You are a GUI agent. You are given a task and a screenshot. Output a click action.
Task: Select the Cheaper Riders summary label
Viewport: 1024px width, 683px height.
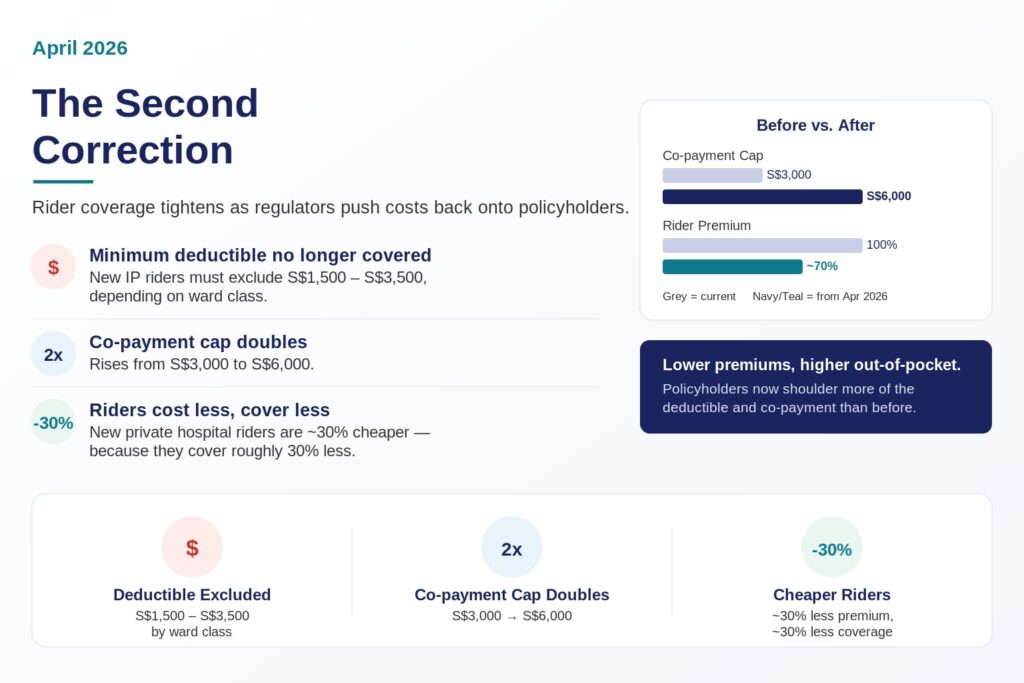[x=832, y=595]
